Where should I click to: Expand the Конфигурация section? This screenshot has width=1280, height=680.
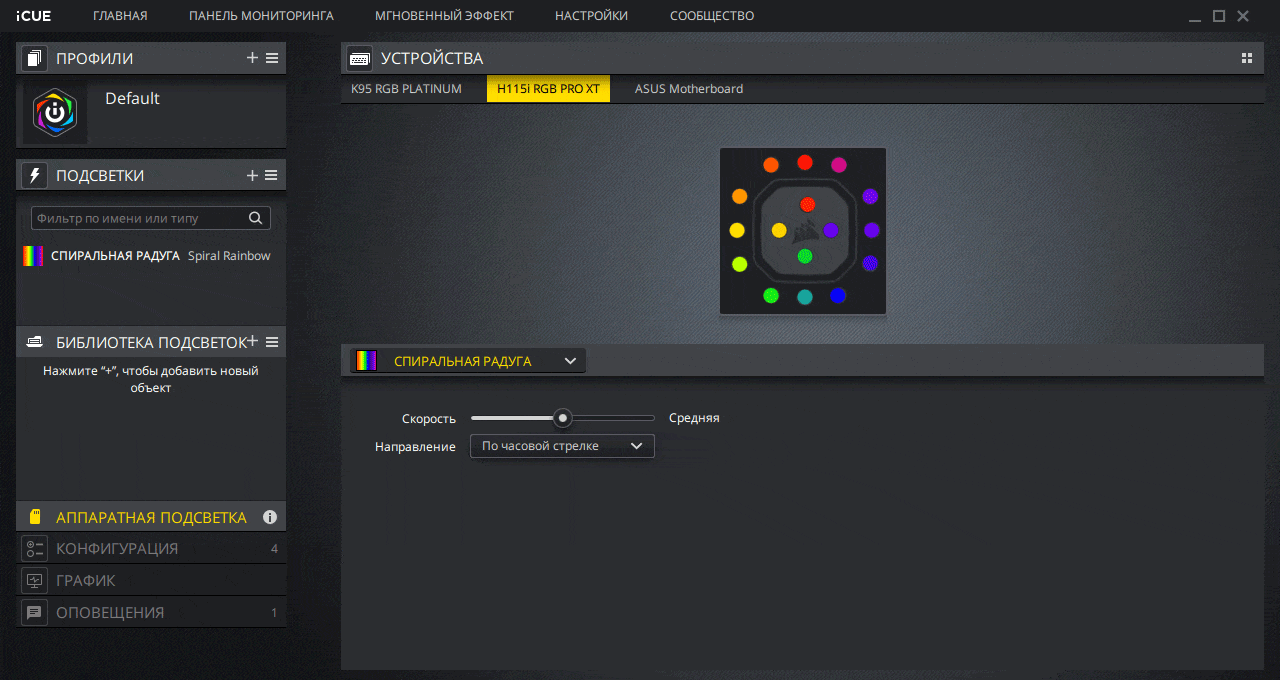coord(117,548)
